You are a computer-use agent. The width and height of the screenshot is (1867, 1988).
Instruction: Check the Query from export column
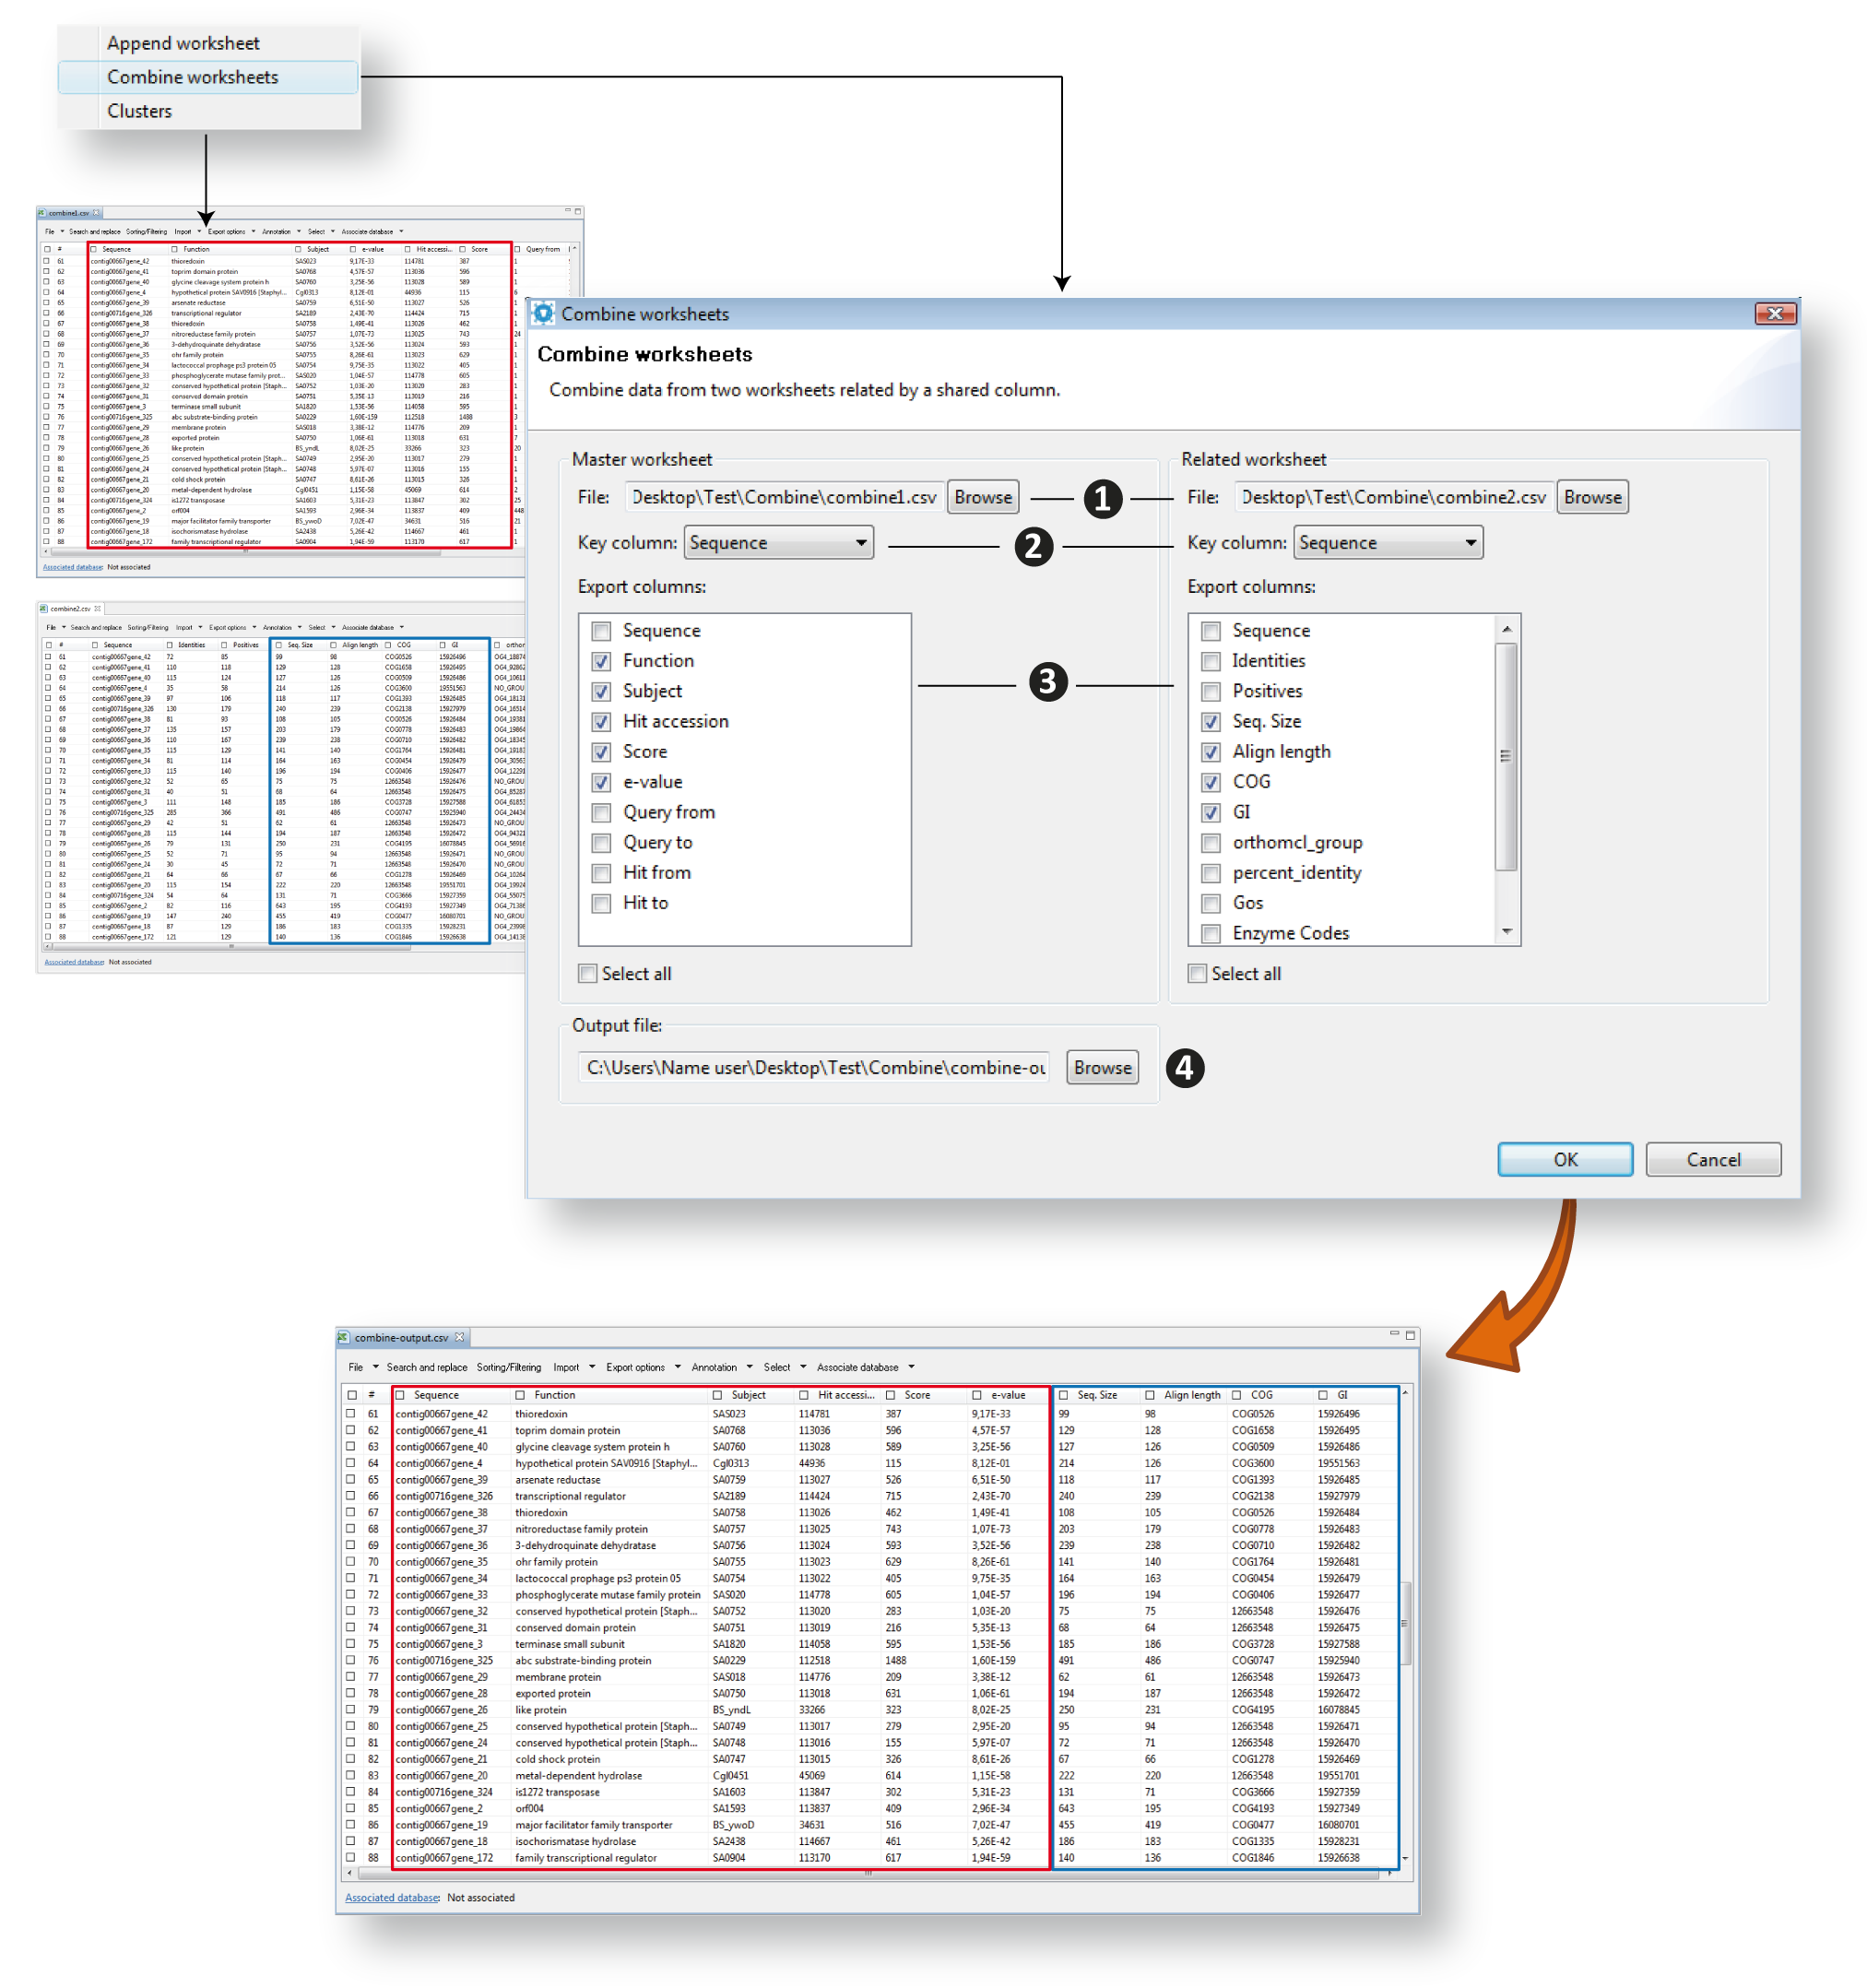[601, 812]
